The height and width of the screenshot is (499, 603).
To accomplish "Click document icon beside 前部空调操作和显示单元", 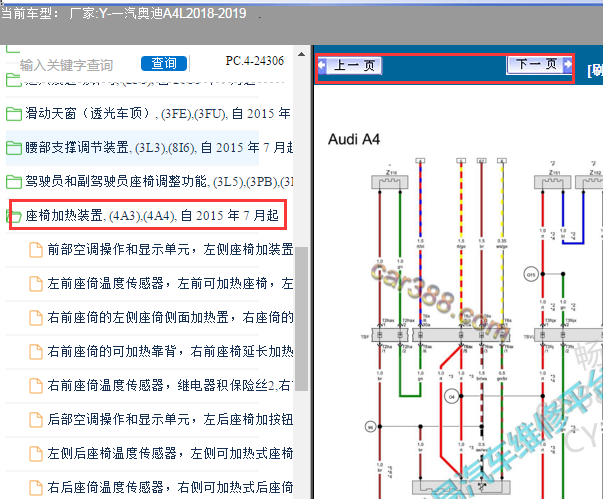I will [36, 250].
